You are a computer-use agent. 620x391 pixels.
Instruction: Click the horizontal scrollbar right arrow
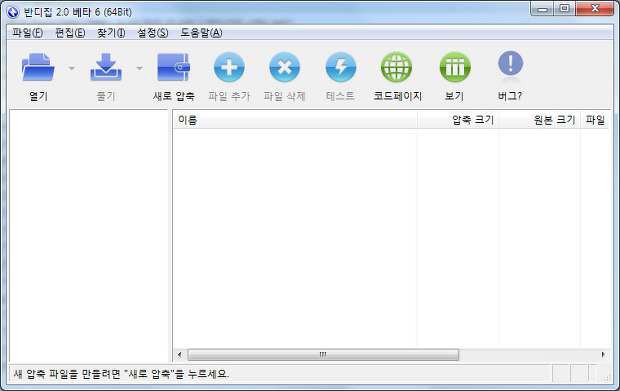click(603, 355)
